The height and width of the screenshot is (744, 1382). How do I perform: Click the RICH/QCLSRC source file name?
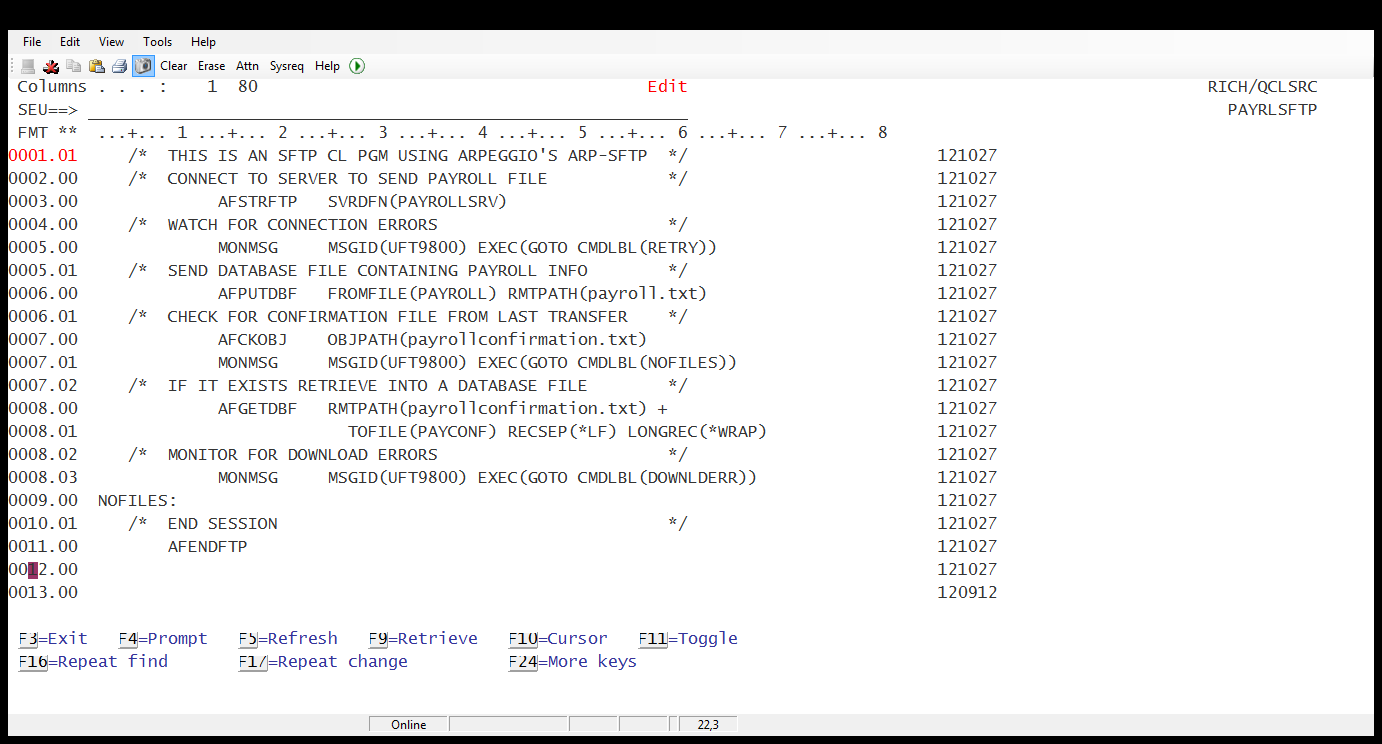[x=1263, y=87]
